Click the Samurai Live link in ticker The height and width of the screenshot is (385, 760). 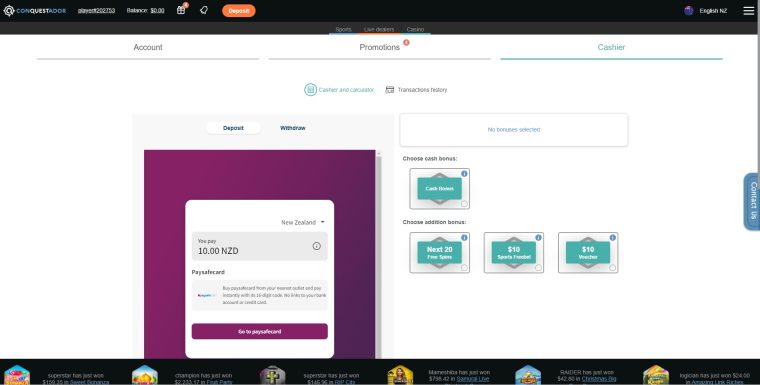473,379
